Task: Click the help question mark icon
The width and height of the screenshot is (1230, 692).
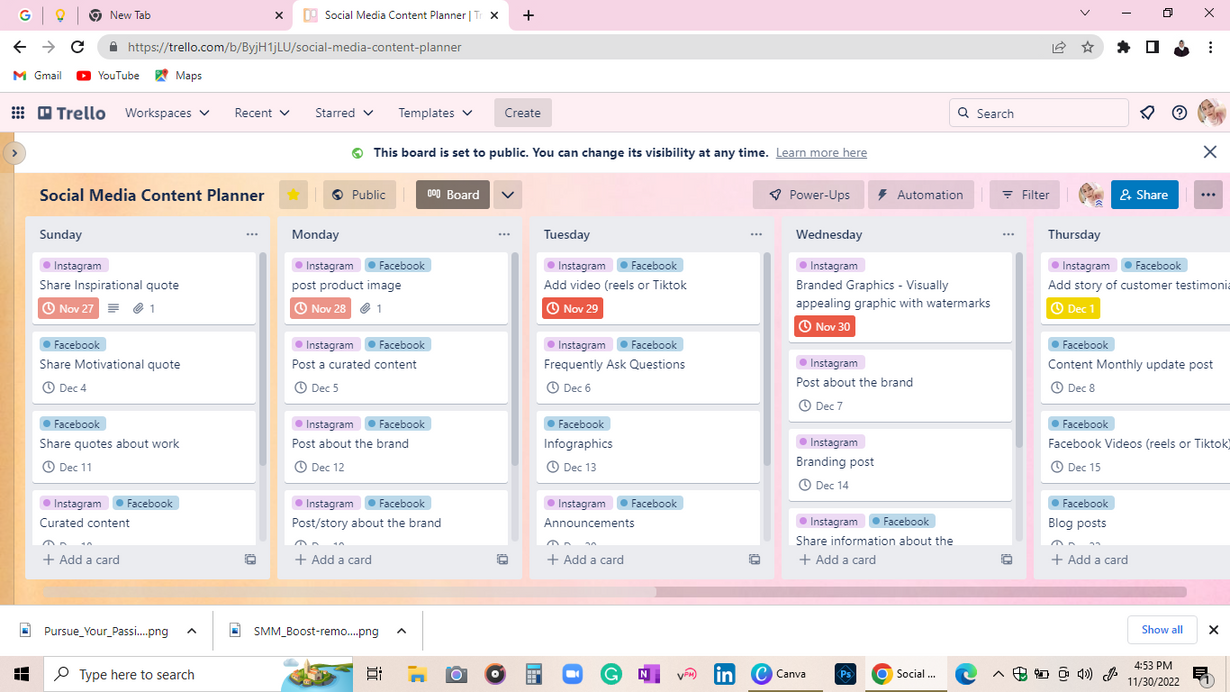Action: [x=1179, y=113]
